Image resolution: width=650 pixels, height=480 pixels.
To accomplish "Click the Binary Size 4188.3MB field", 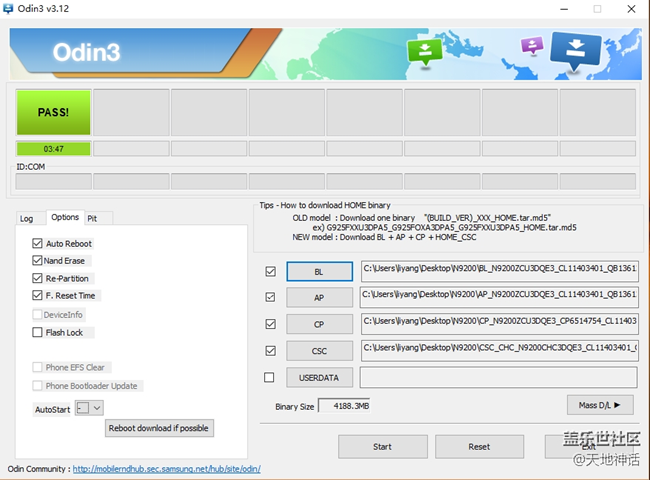I will [x=344, y=406].
